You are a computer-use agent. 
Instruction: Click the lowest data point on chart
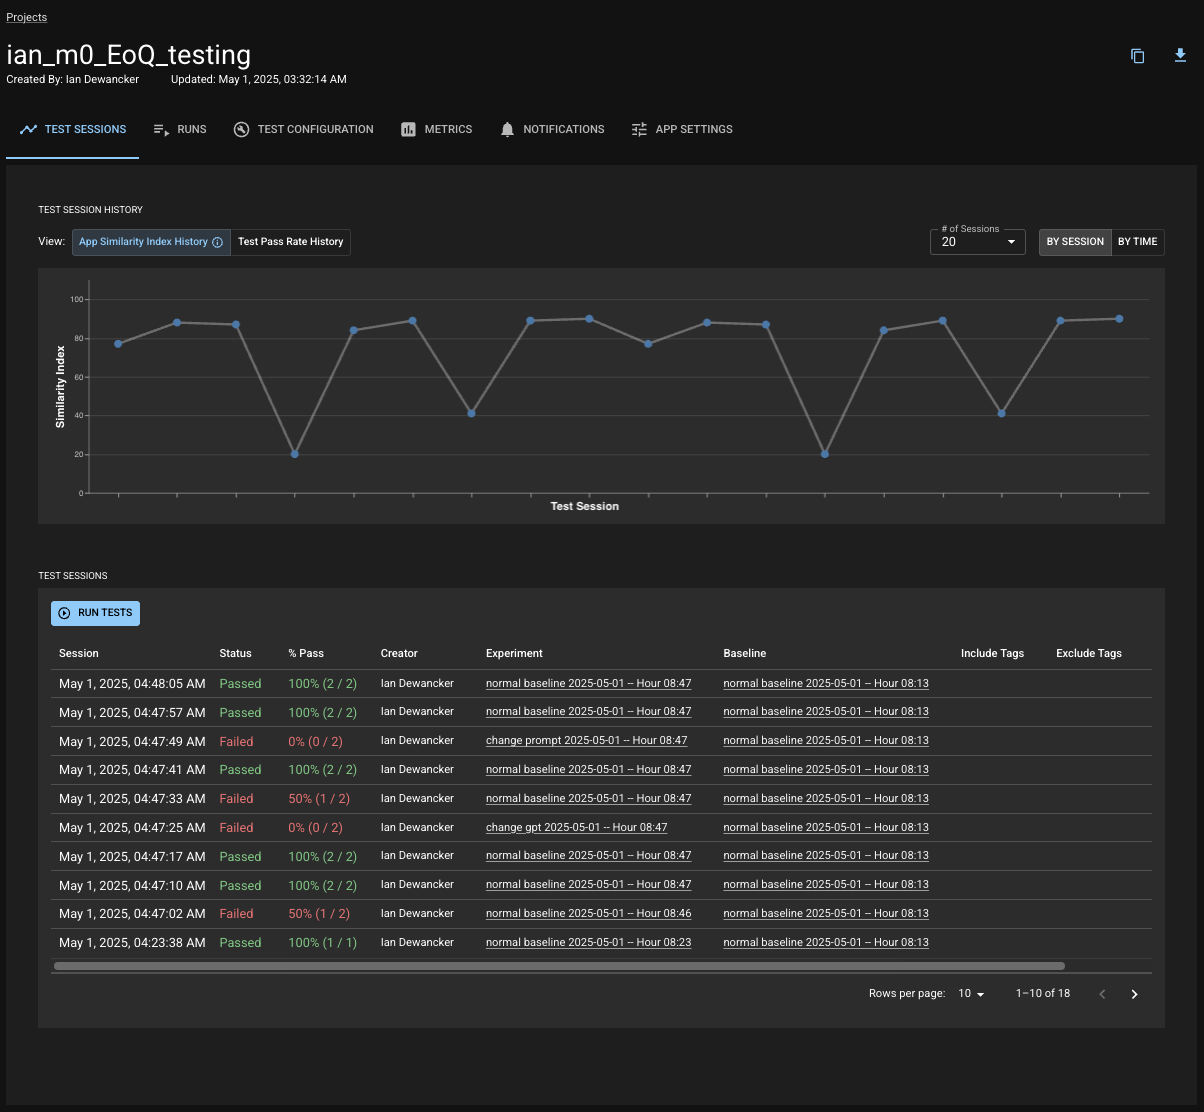point(294,454)
